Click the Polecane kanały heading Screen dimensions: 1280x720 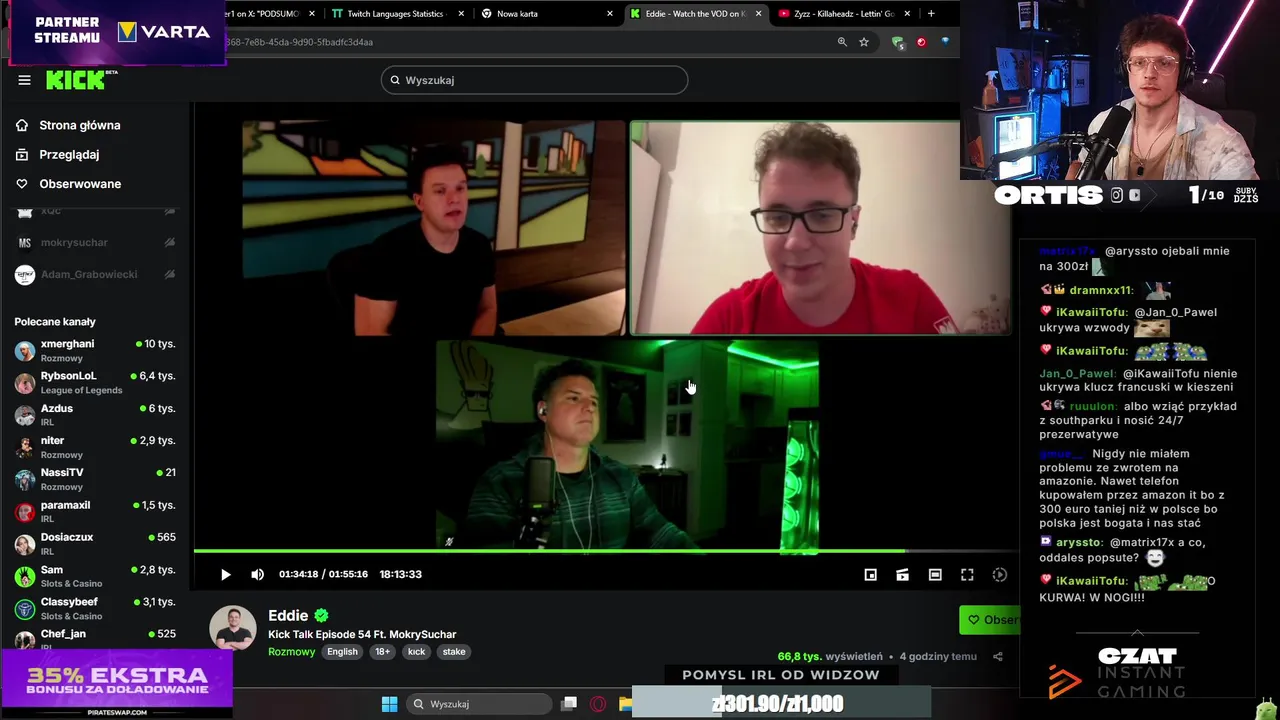55,322
